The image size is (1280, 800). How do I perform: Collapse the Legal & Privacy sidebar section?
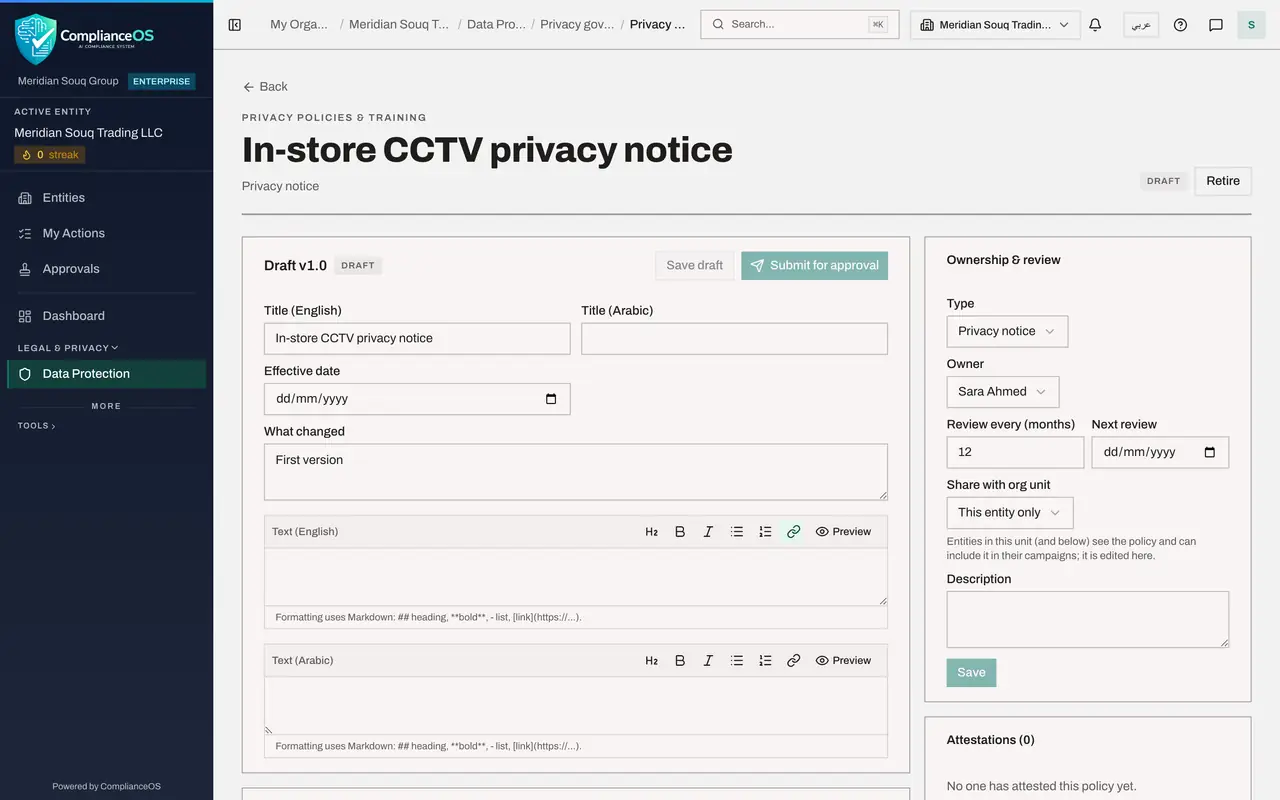click(68, 348)
